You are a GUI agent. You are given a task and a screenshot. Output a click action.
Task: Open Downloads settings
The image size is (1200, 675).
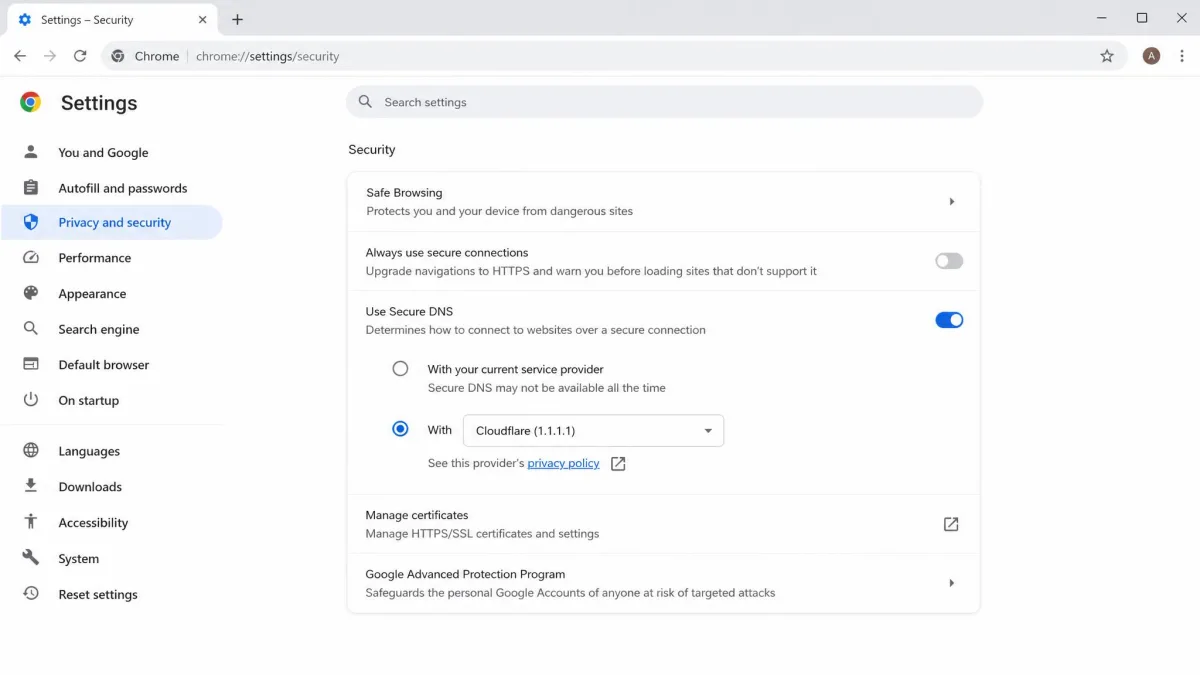90,487
